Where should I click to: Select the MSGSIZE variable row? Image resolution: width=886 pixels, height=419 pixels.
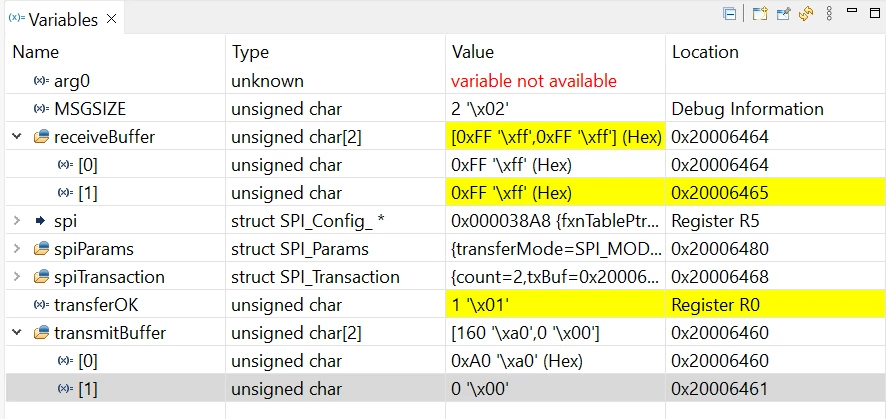[x=445, y=108]
